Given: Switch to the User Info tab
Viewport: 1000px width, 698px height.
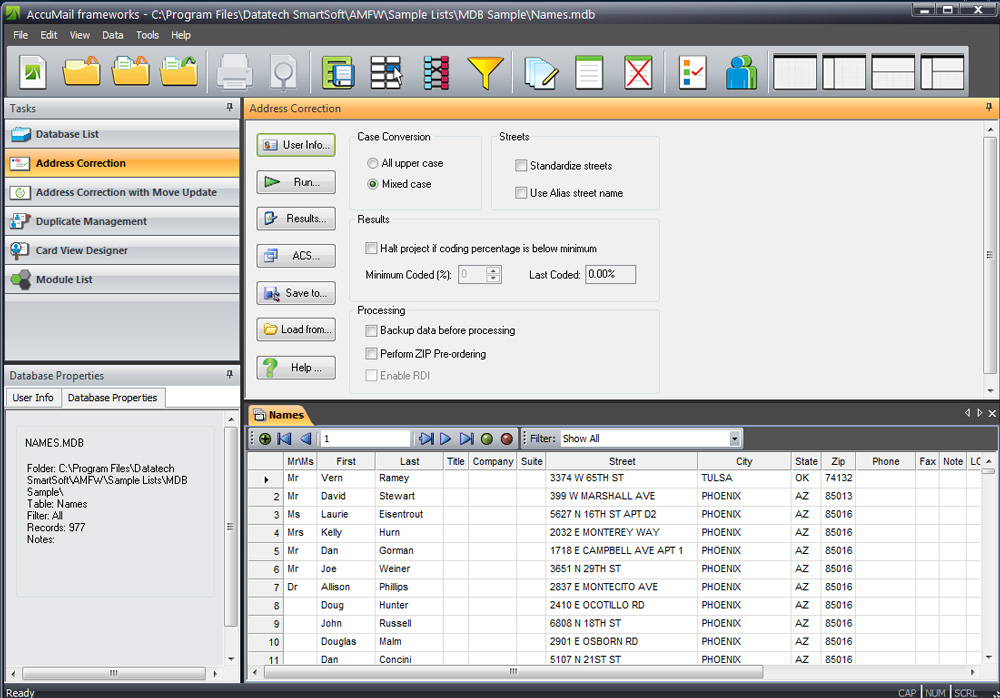Looking at the screenshot, I should pyautogui.click(x=32, y=397).
